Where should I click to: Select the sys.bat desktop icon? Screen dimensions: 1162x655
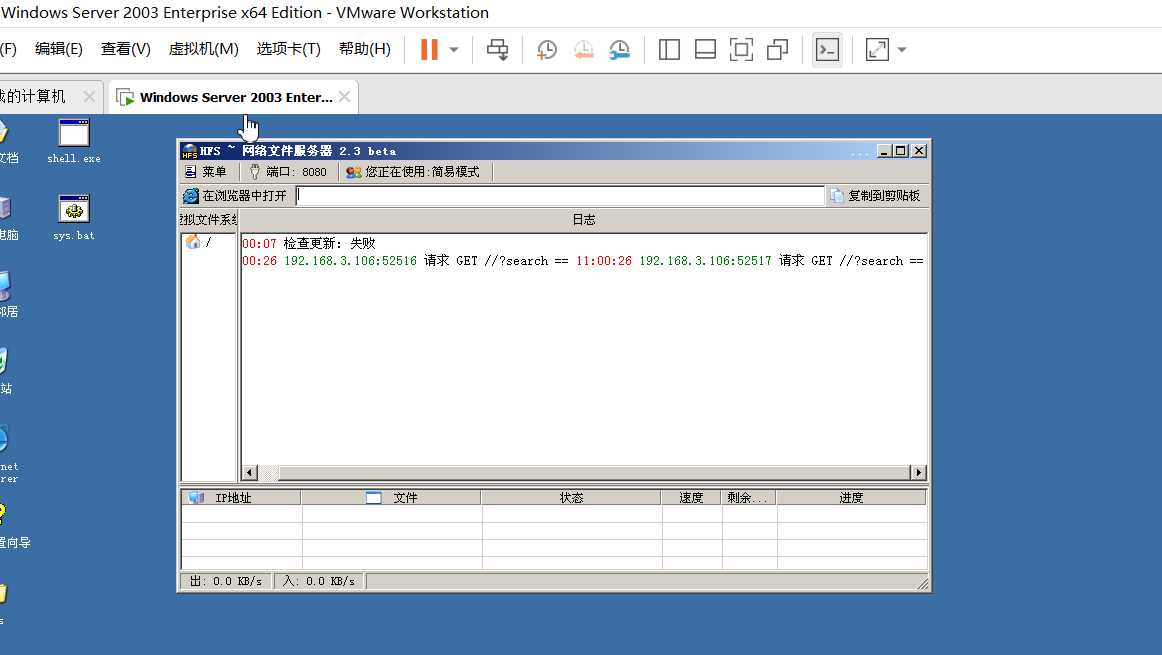pyautogui.click(x=73, y=218)
